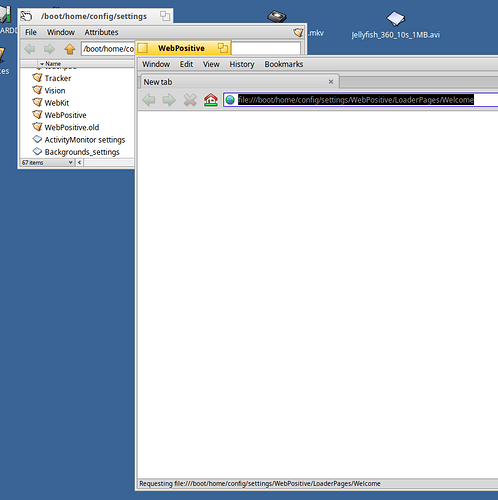
Task: Select ActivityMonitor settings file icon
Action: point(37,139)
